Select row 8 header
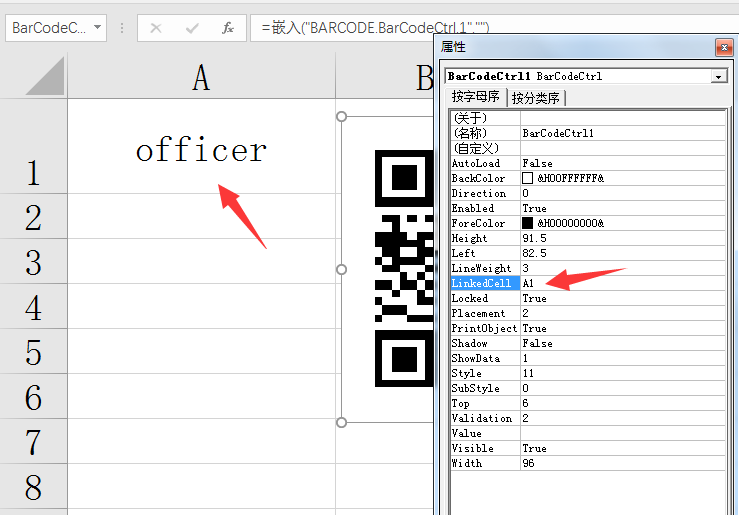Viewport: 739px width, 515px height. (x=33, y=486)
